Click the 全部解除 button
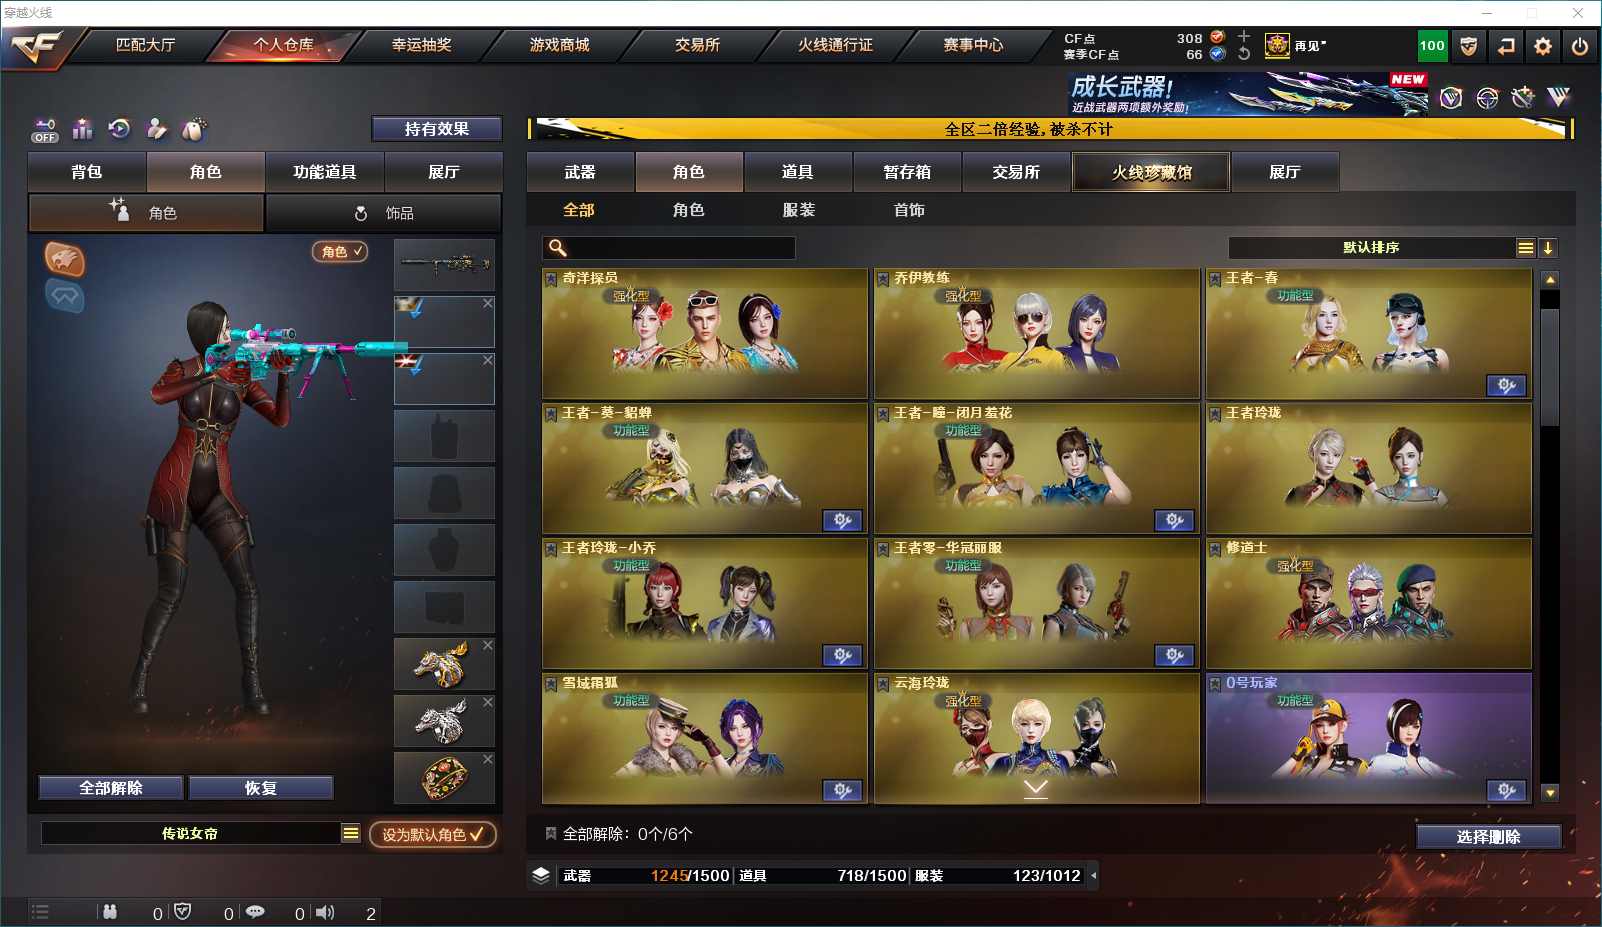The height and width of the screenshot is (927, 1602). coord(111,788)
